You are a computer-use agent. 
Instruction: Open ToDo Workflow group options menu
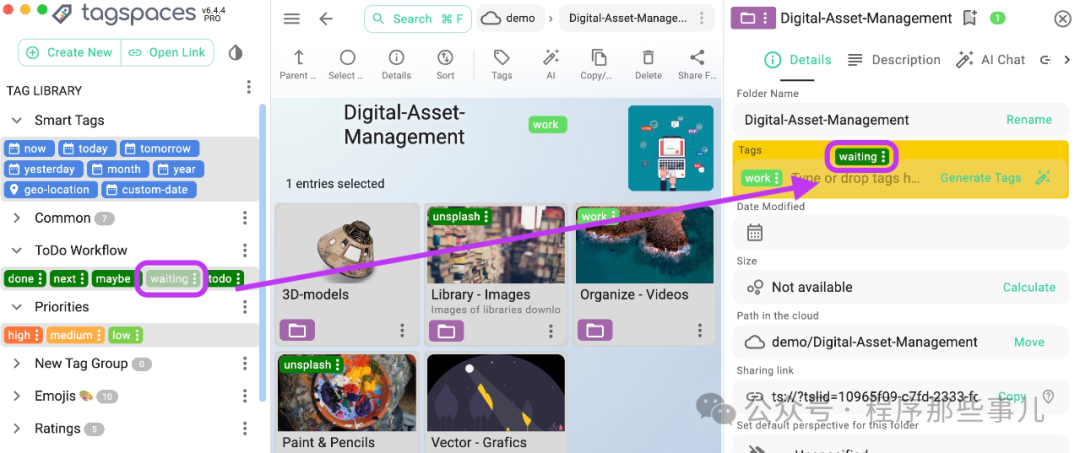(245, 250)
